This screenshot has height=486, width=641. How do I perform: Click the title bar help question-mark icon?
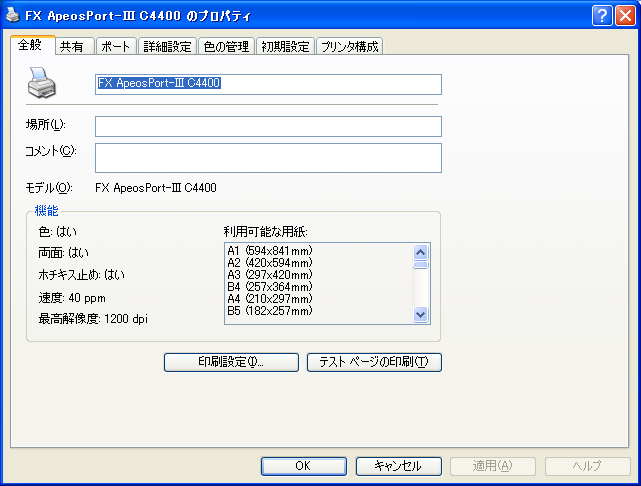coord(602,16)
